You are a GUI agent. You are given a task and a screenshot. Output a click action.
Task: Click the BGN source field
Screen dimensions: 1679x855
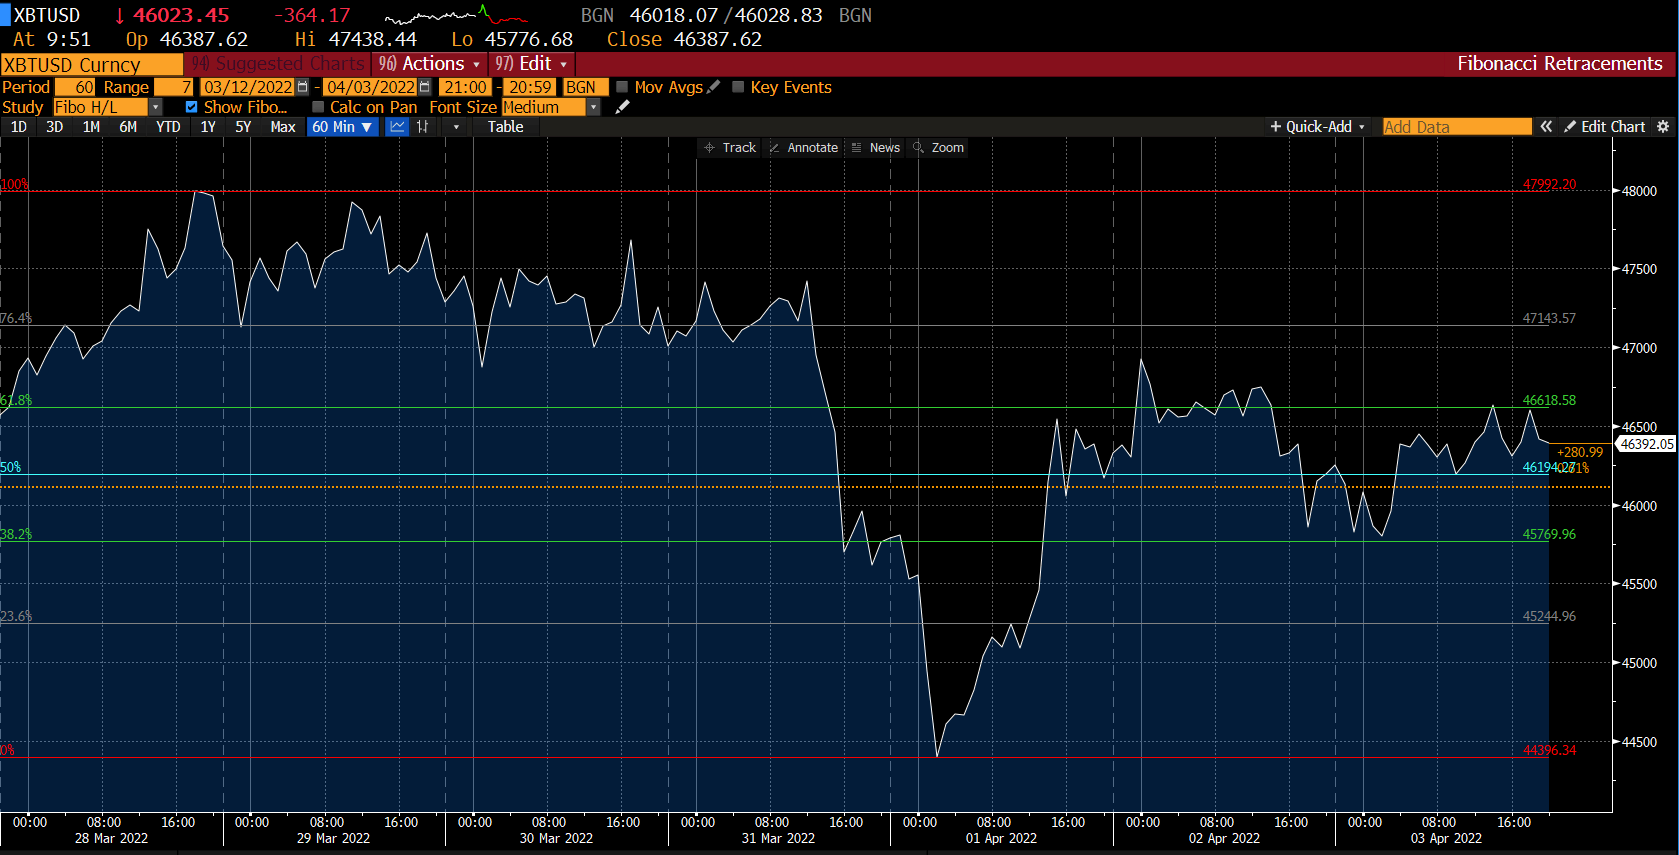[x=586, y=87]
